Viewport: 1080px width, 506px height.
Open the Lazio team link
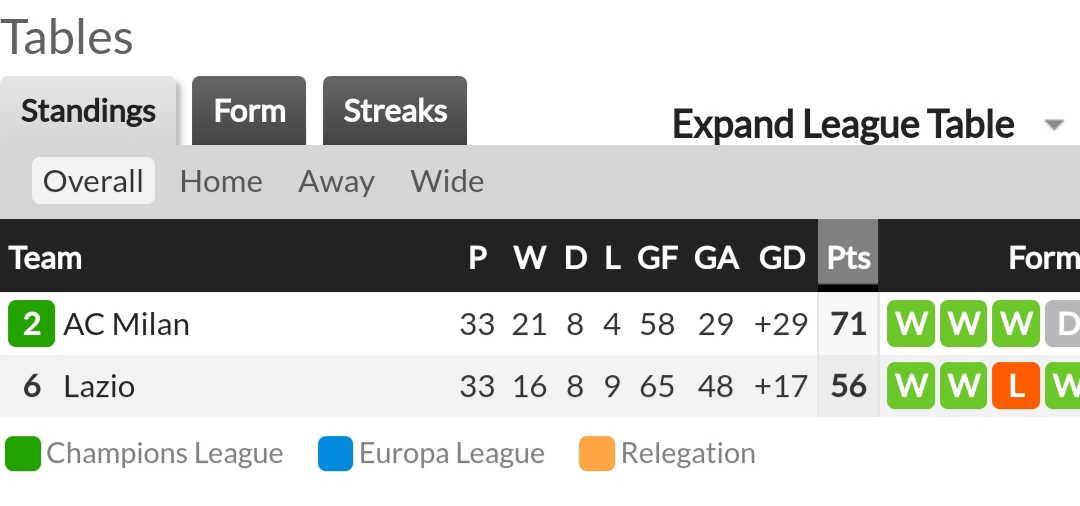coord(99,386)
